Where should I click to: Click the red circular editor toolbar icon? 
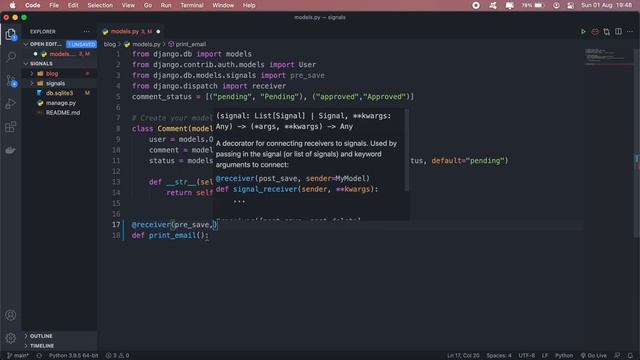click(x=595, y=31)
